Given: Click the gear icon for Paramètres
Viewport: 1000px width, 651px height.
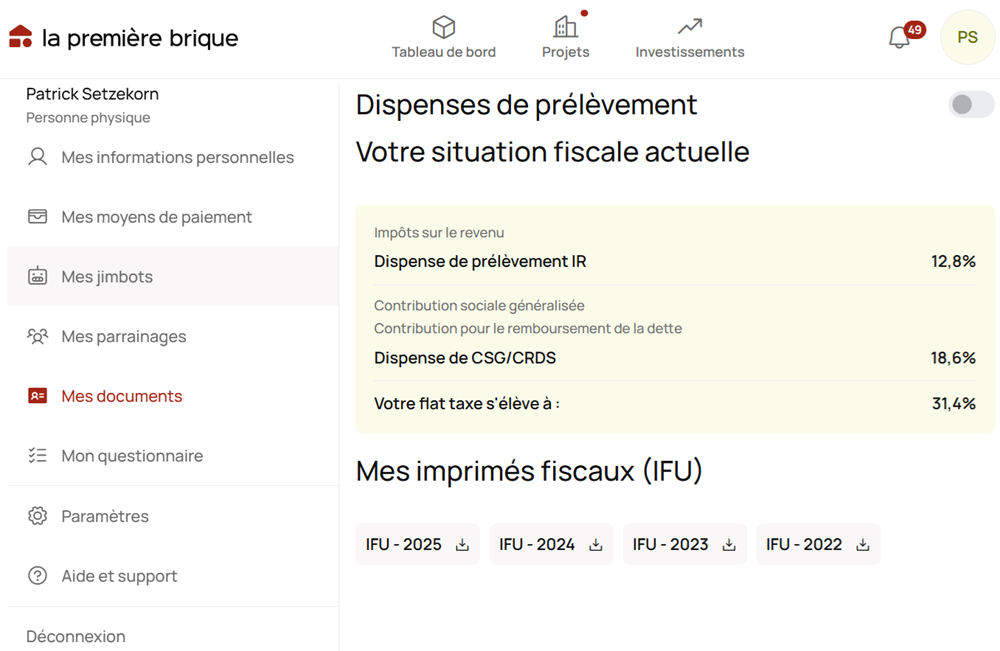Looking at the screenshot, I should (38, 515).
